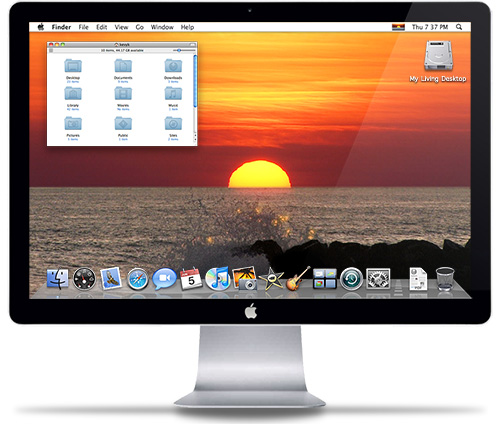The image size is (500, 424).
Task: Click the menu bar clock
Action: (430, 27)
